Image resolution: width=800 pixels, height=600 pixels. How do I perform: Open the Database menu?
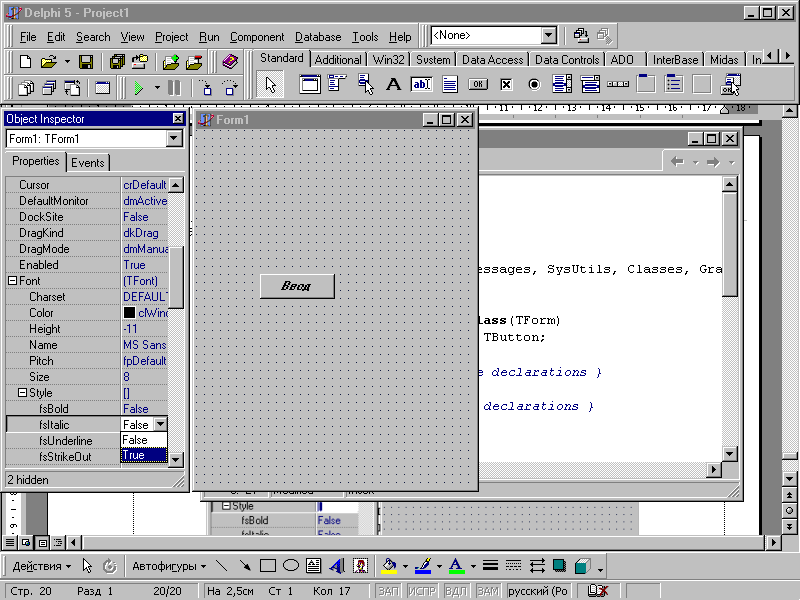(318, 37)
